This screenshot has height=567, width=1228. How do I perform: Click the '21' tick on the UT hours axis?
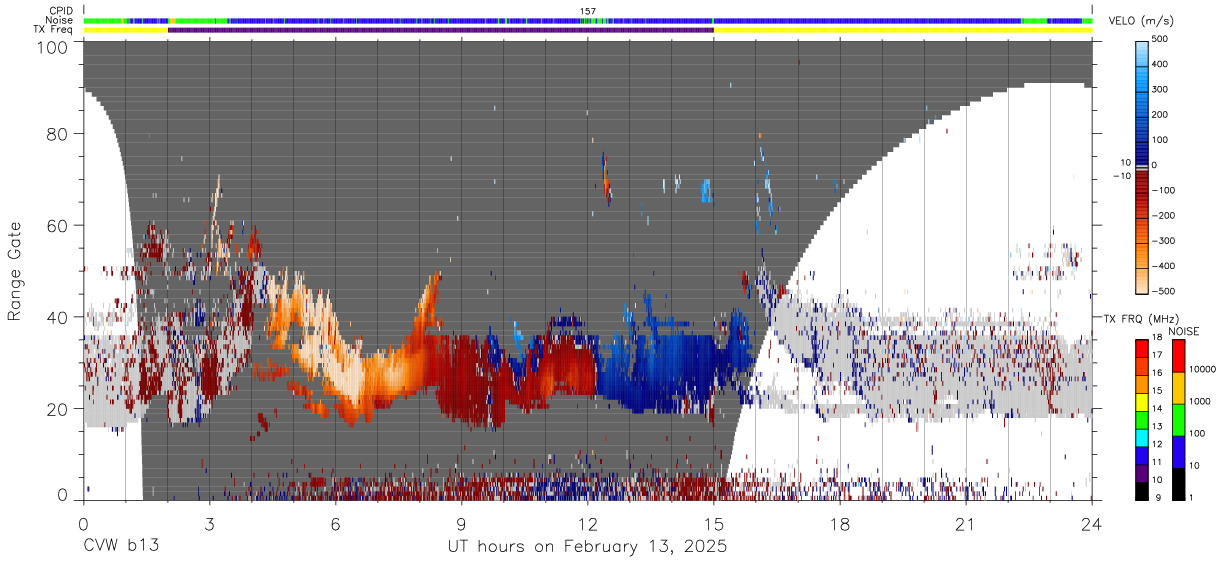pyautogui.click(x=966, y=525)
